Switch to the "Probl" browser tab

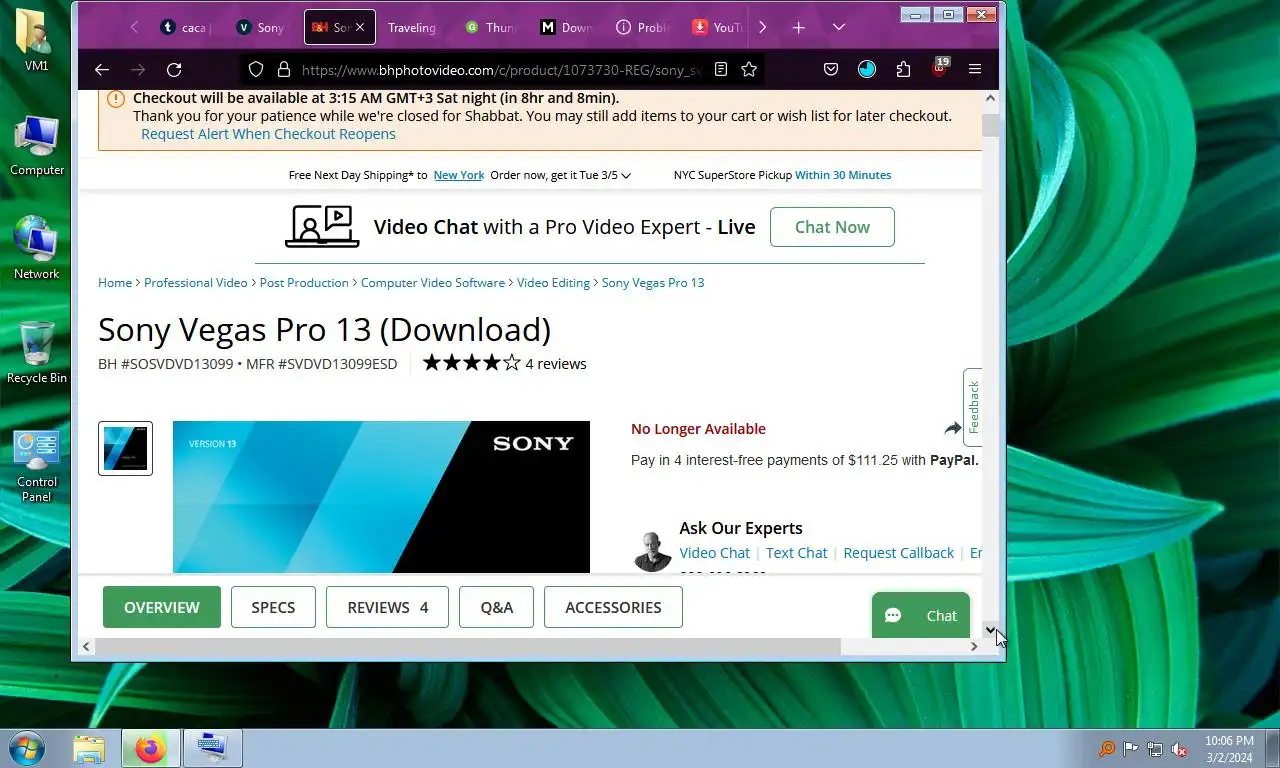(641, 27)
